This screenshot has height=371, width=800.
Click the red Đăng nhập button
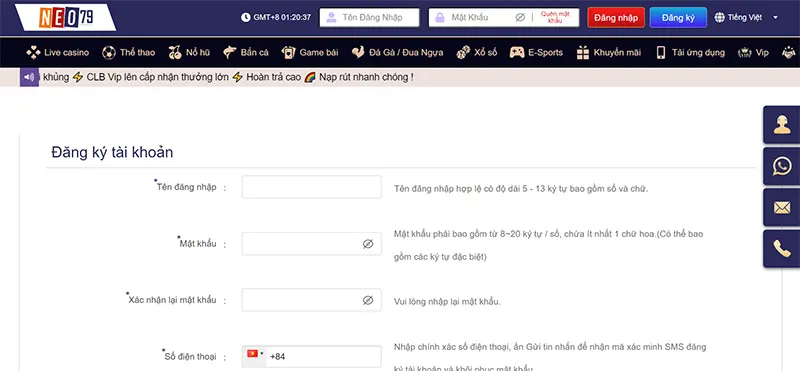coord(616,17)
